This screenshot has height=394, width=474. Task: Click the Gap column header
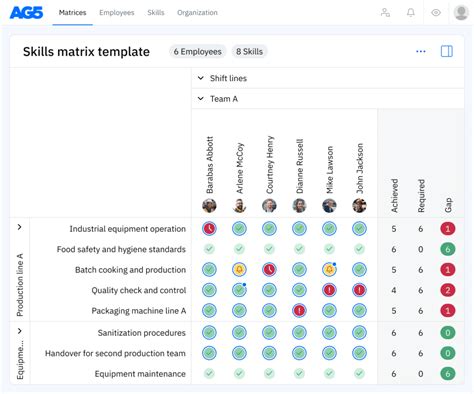[448, 205]
